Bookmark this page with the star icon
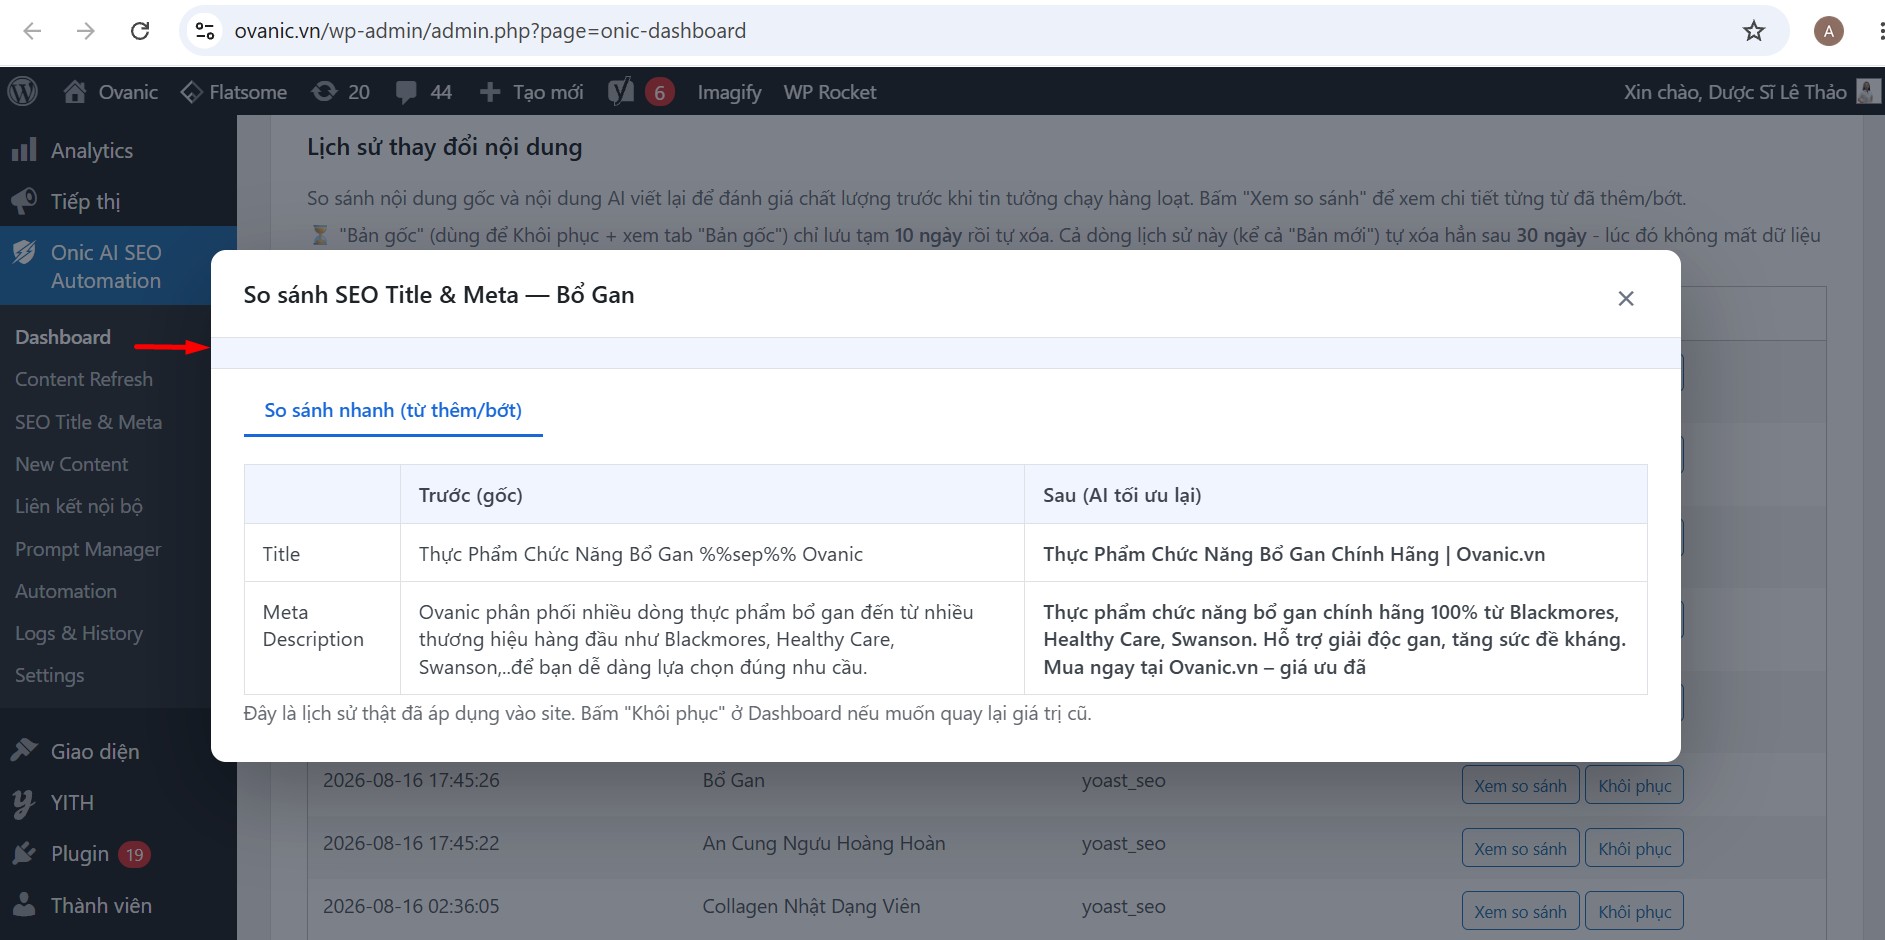This screenshot has width=1885, height=940. pos(1754,31)
